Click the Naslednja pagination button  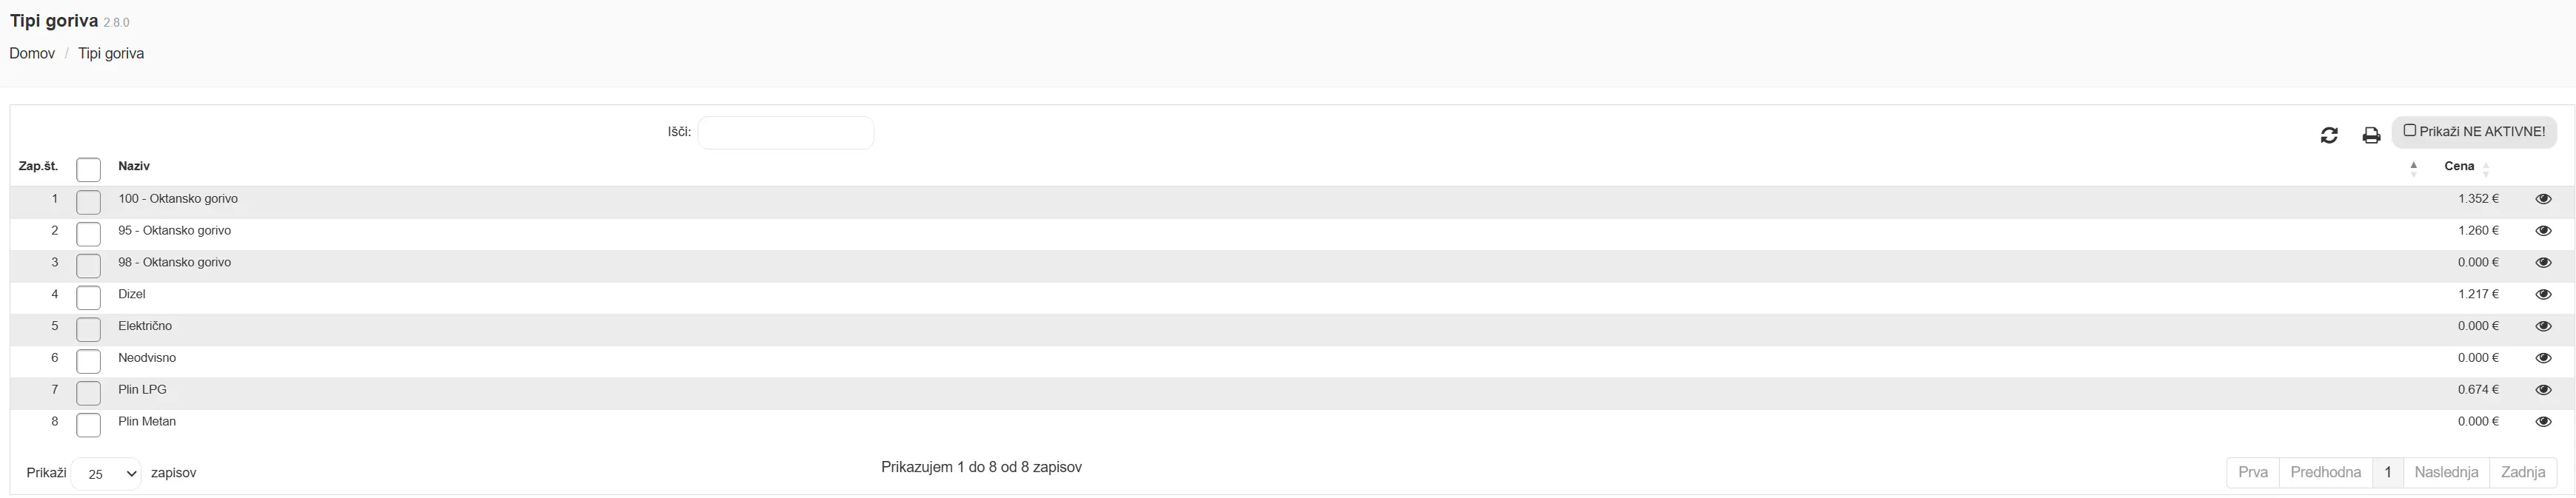click(x=2446, y=472)
